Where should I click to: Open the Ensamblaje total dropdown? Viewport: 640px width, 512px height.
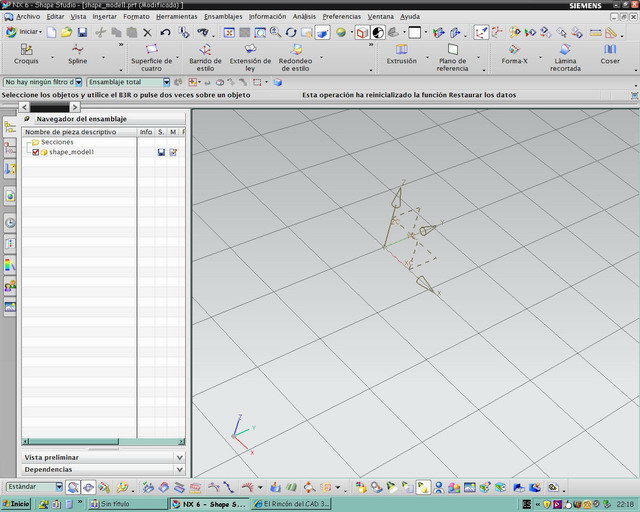pos(127,82)
